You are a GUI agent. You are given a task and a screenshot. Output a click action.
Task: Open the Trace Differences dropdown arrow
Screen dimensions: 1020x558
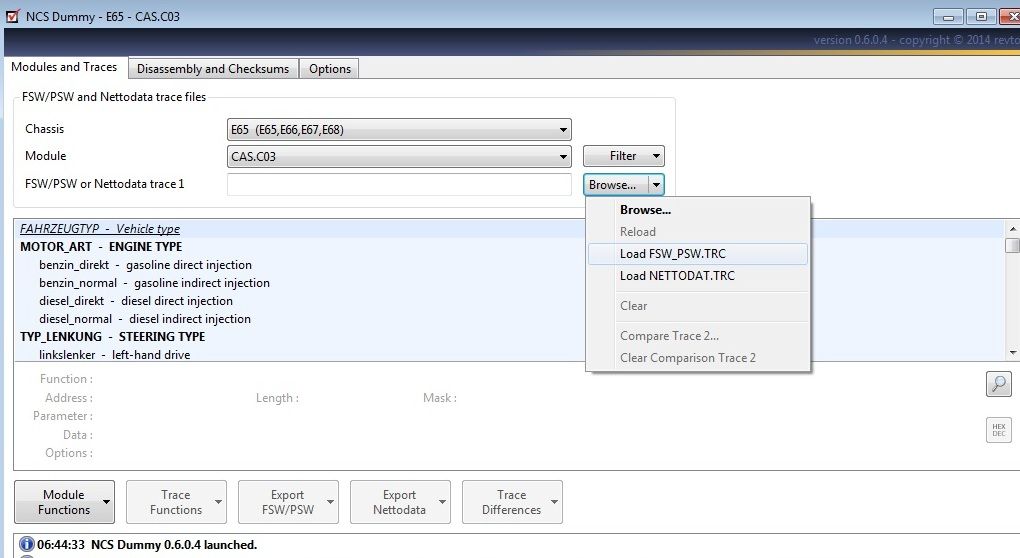click(554, 502)
